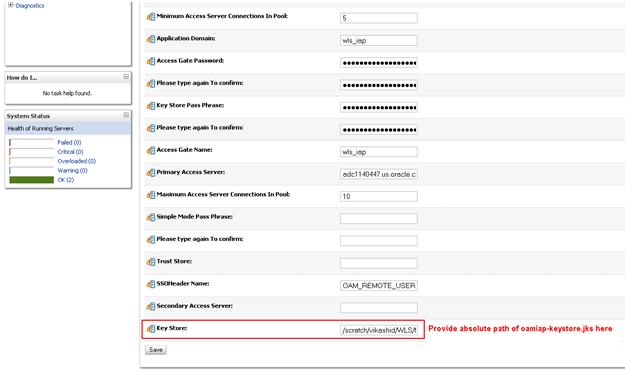625x370 pixels.
Task: Focus the Secondary Access Server field
Action: tap(379, 308)
